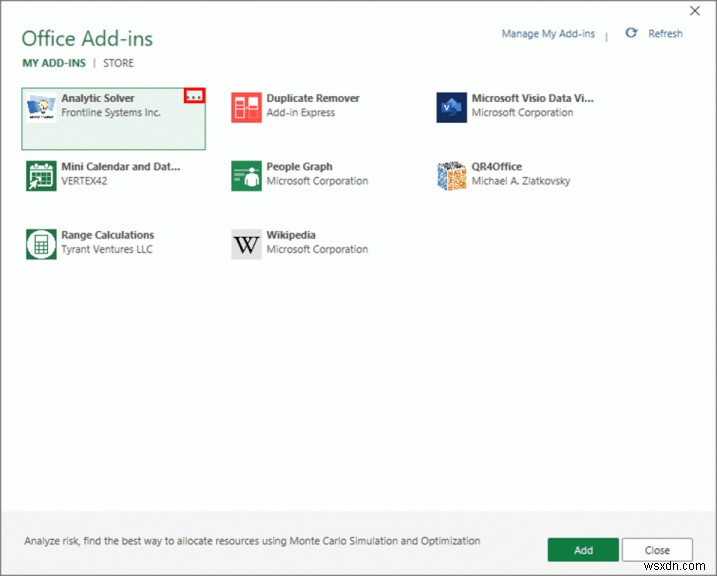Image resolution: width=717 pixels, height=576 pixels.
Task: Select the Mini Calendar add-in icon
Action: 41,176
